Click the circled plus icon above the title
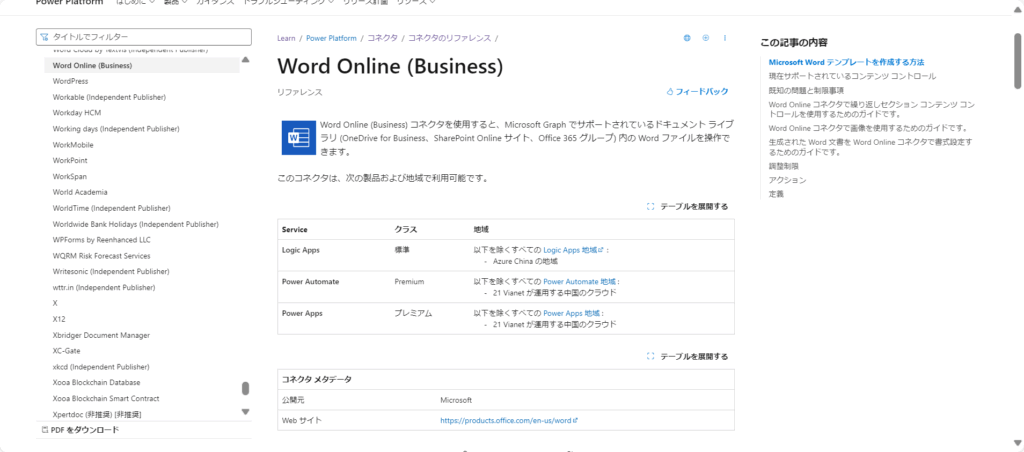1024x452 pixels. tap(706, 38)
